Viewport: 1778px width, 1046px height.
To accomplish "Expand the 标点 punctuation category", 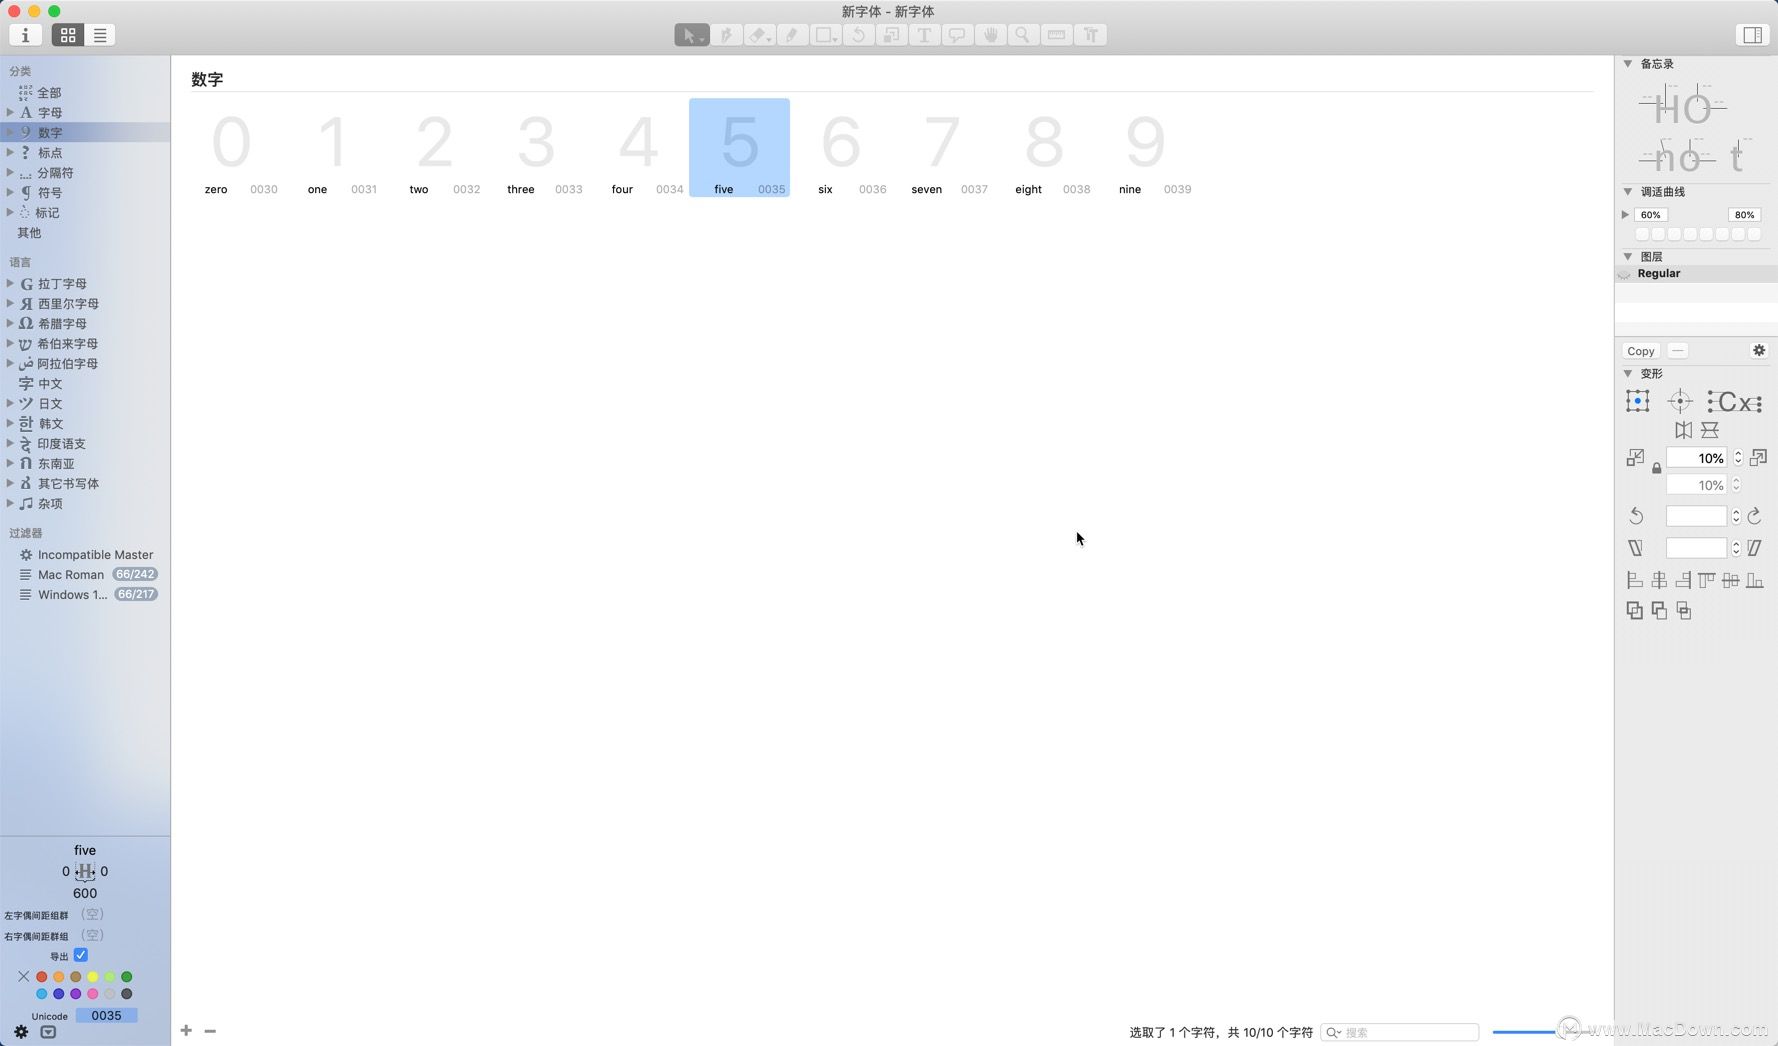I will click(10, 152).
